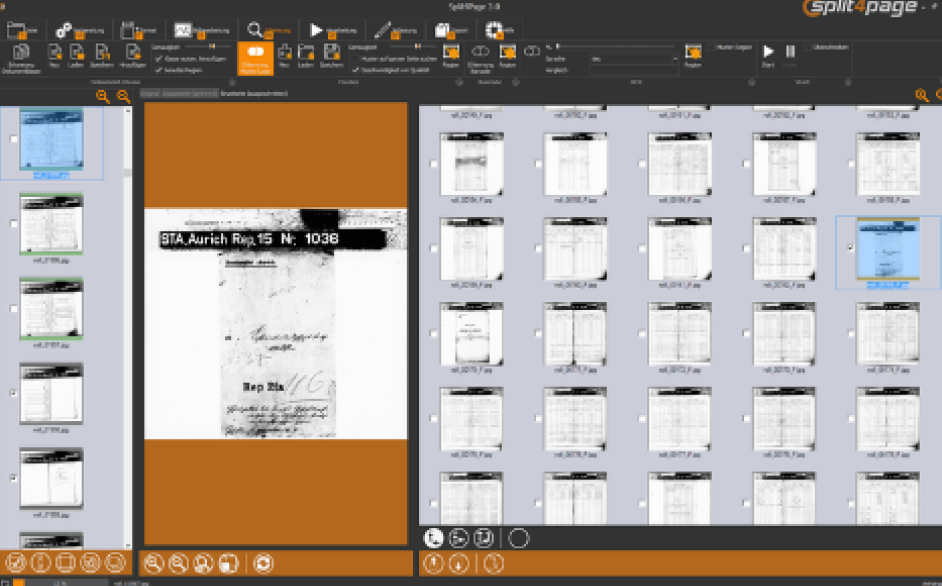Select the blue highlighted thumbnail in right grid
This screenshot has width=942, height=586.
click(x=888, y=248)
